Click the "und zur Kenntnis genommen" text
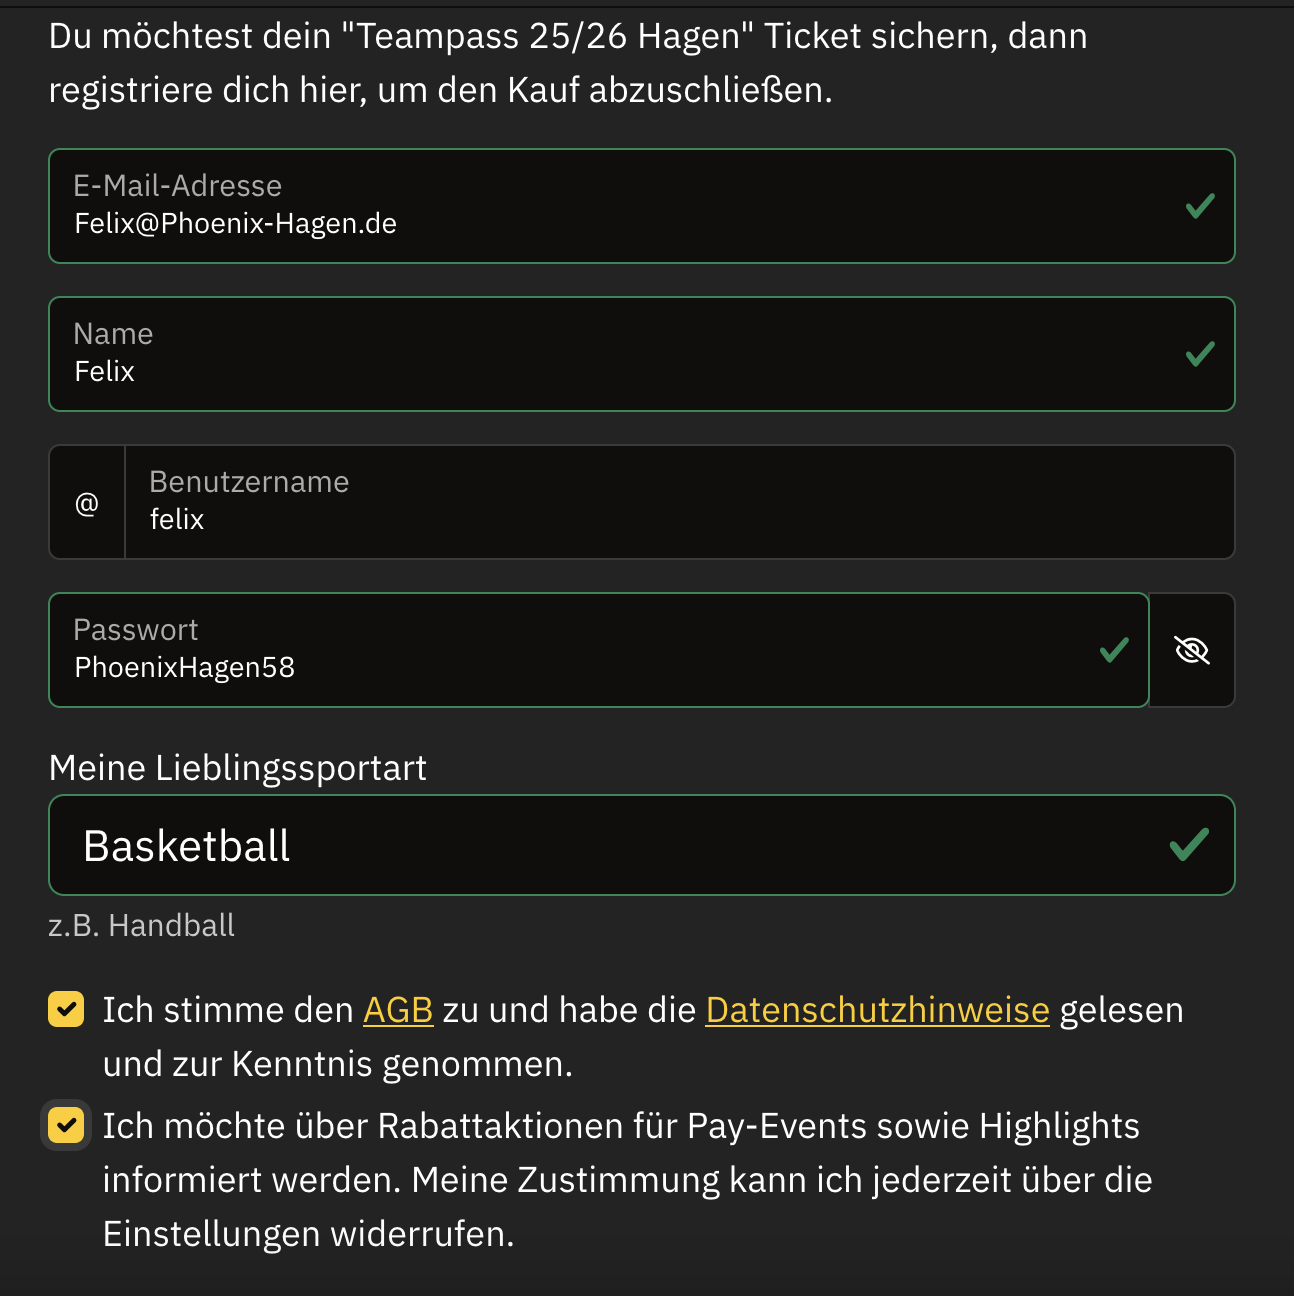Viewport: 1294px width, 1296px height. click(337, 1064)
